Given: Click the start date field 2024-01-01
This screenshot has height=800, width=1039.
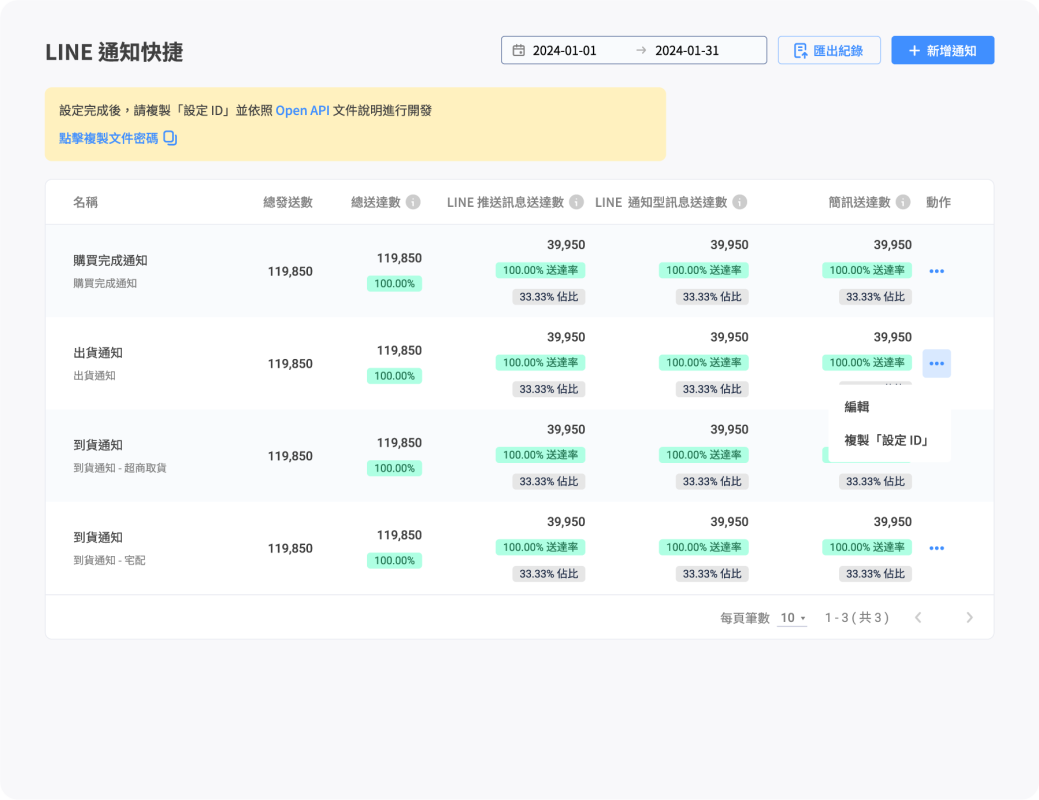Looking at the screenshot, I should click(565, 50).
